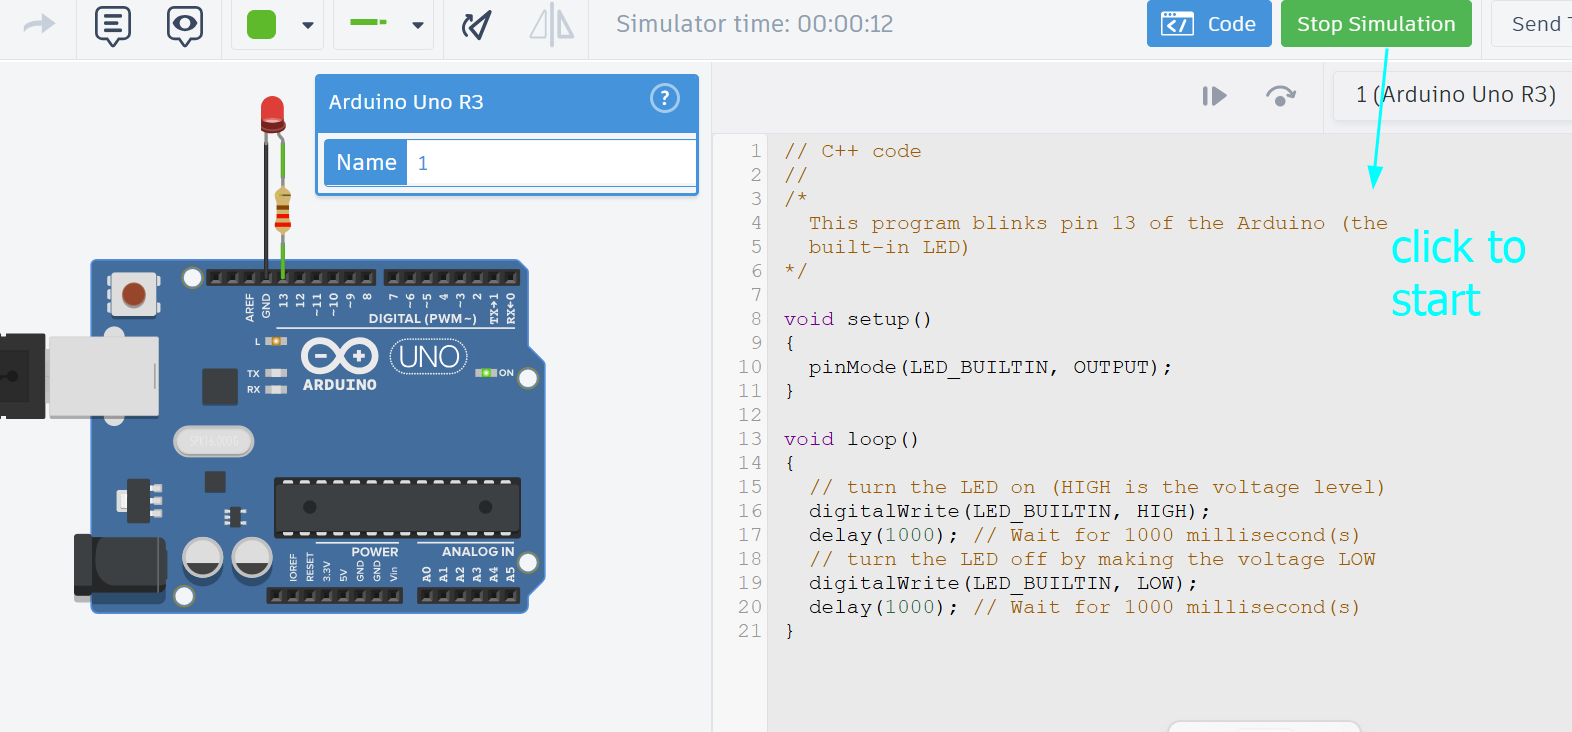Click code line 'void setup()'
Viewport: 1572px width, 732px height.
pyautogui.click(x=857, y=319)
